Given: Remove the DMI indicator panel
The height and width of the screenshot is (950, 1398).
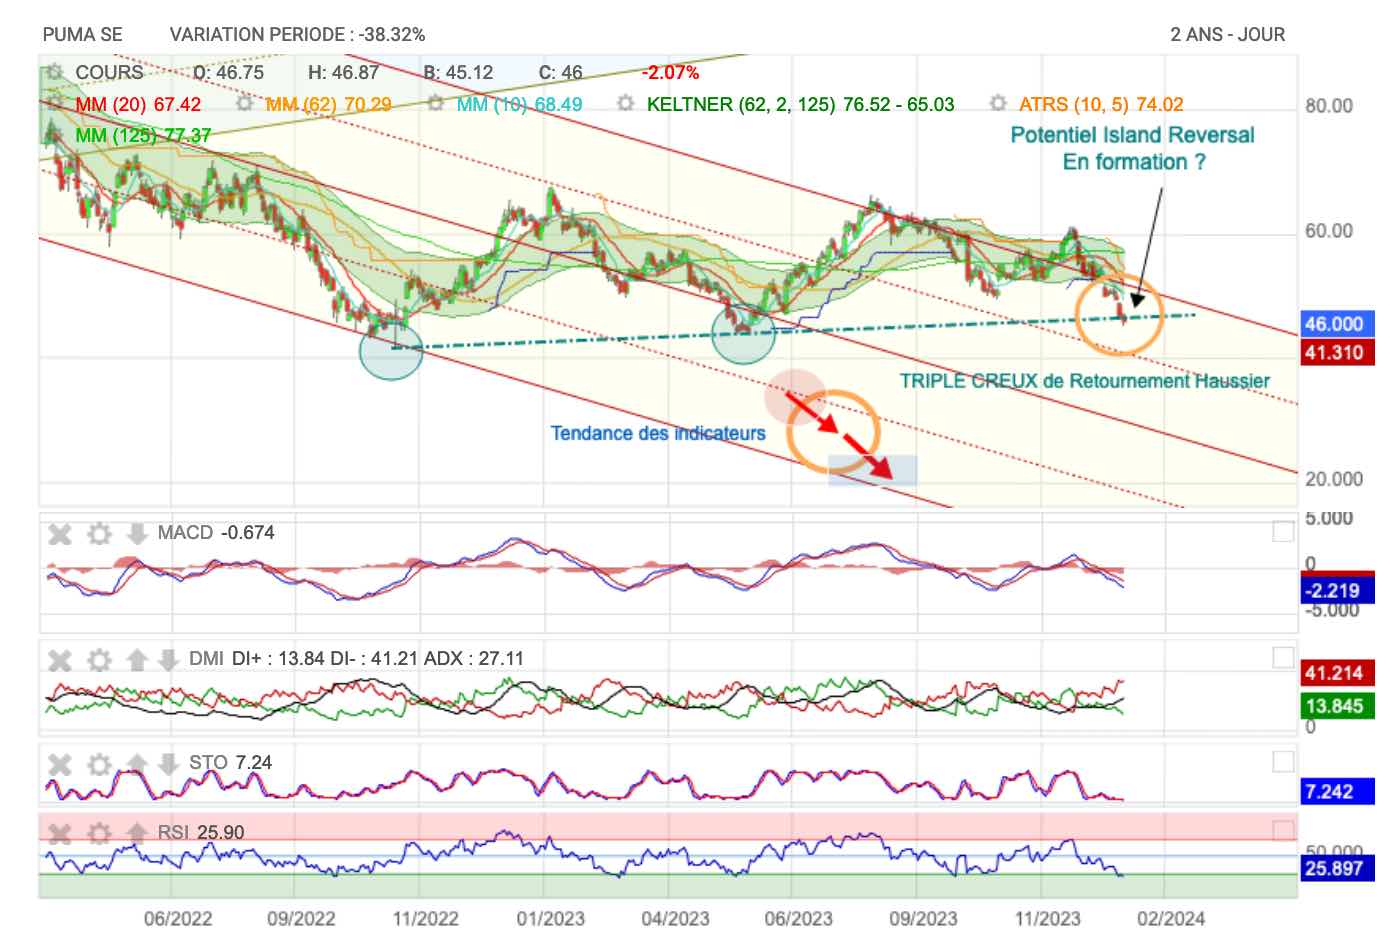Looking at the screenshot, I should (60, 660).
